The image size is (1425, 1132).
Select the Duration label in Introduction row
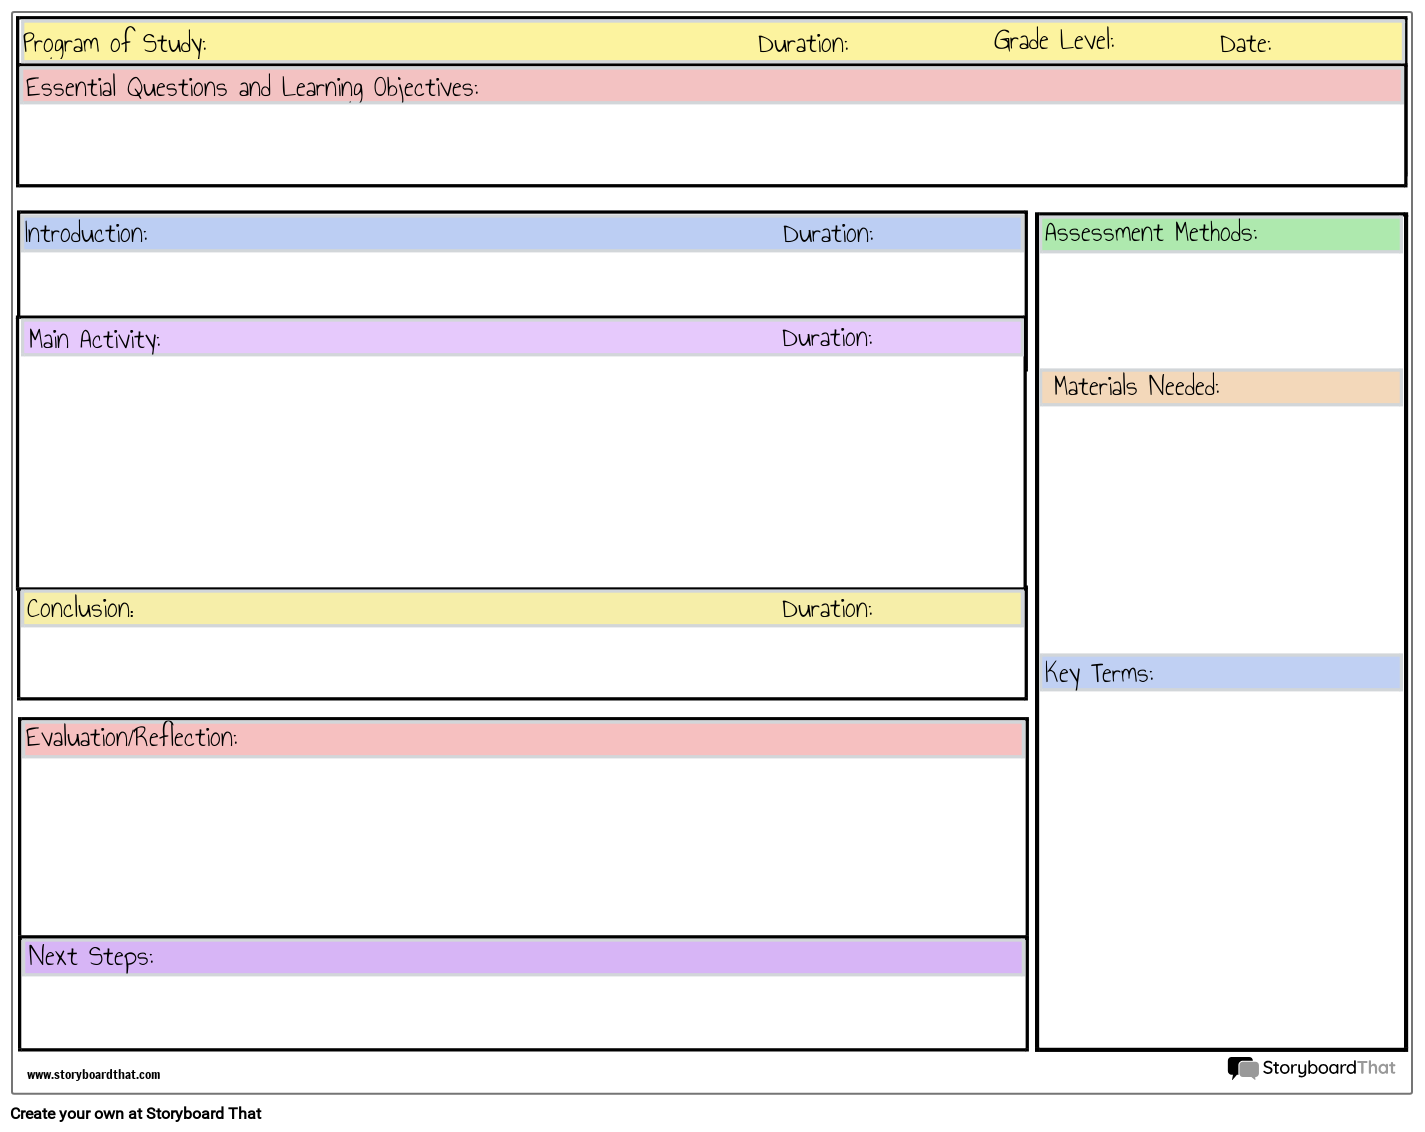(x=827, y=234)
